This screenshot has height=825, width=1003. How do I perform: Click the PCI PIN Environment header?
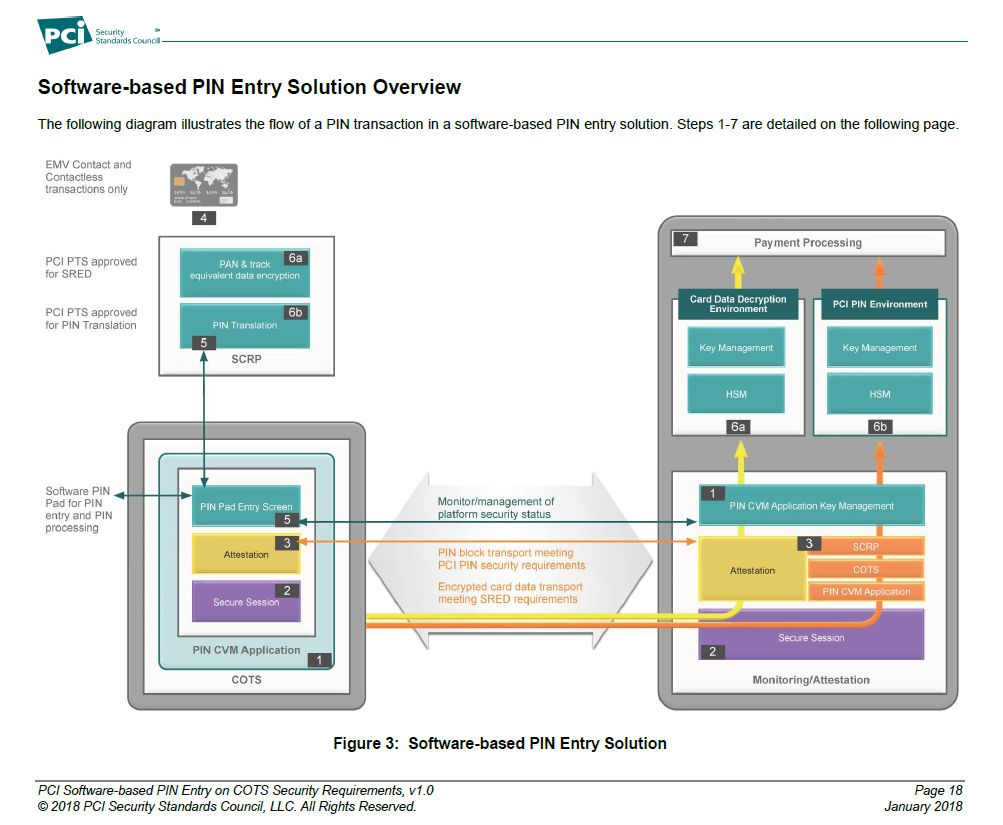(880, 304)
